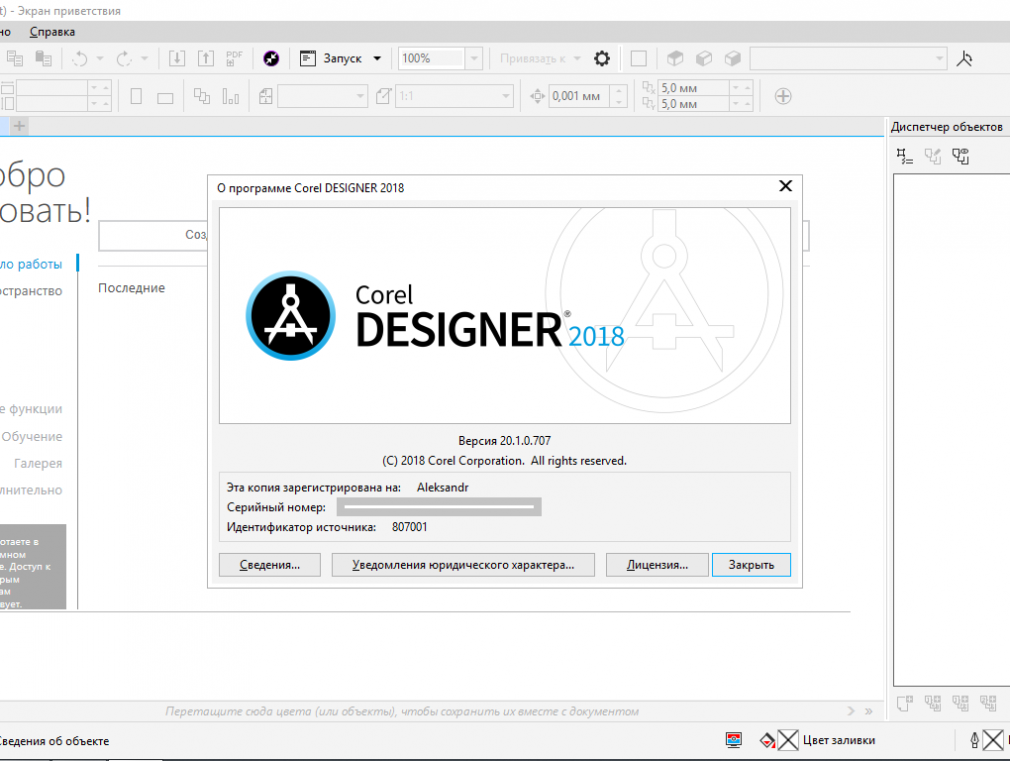Screen dimensions: 1010x761
Task: Click the Publish to PDF icon
Action: [x=234, y=59]
